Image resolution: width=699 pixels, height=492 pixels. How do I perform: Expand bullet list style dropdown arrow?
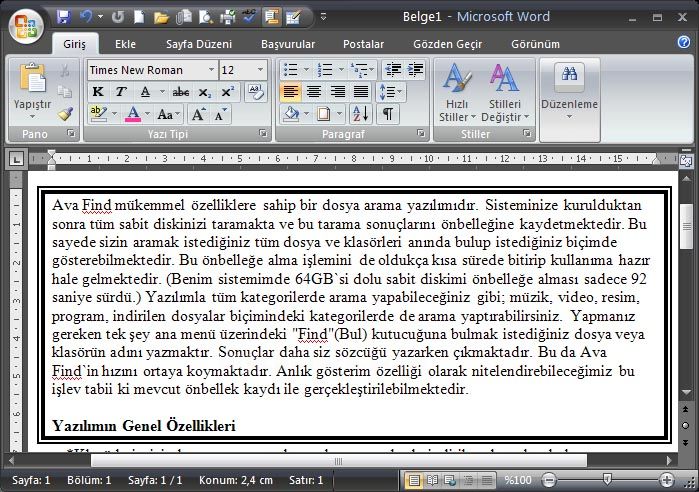[306, 70]
